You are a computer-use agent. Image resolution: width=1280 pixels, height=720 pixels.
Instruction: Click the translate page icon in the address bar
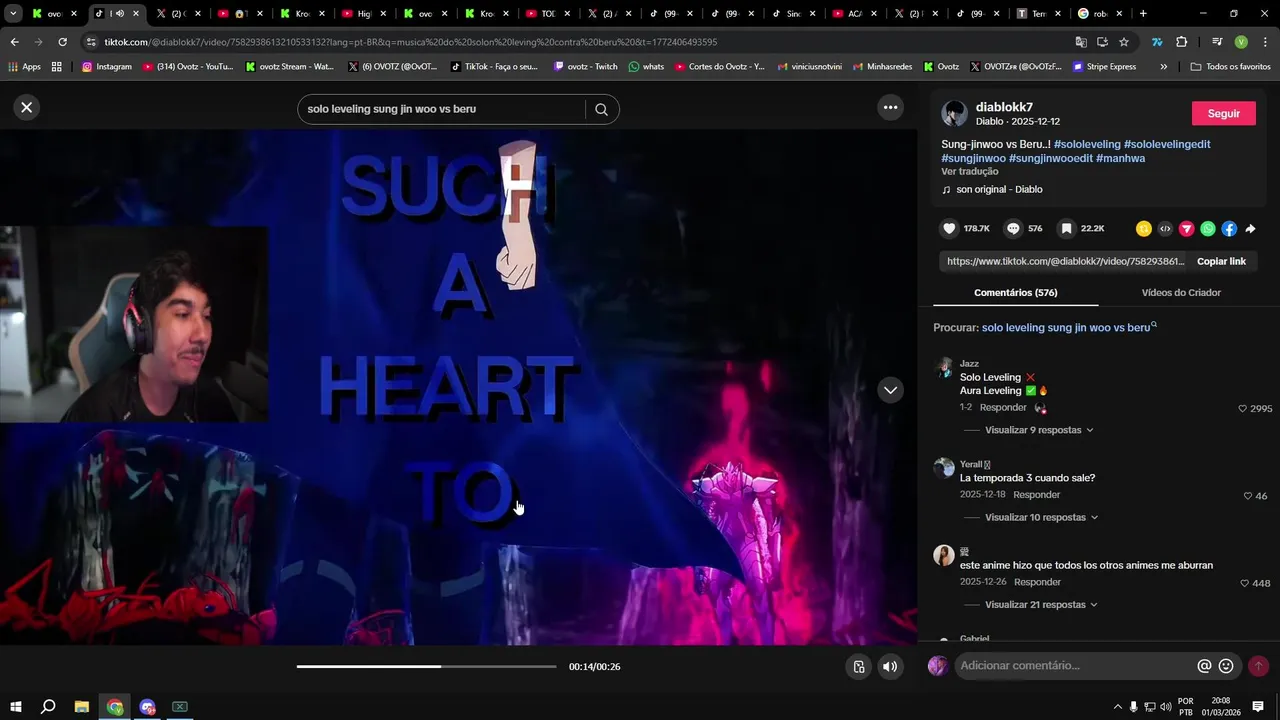(1081, 42)
